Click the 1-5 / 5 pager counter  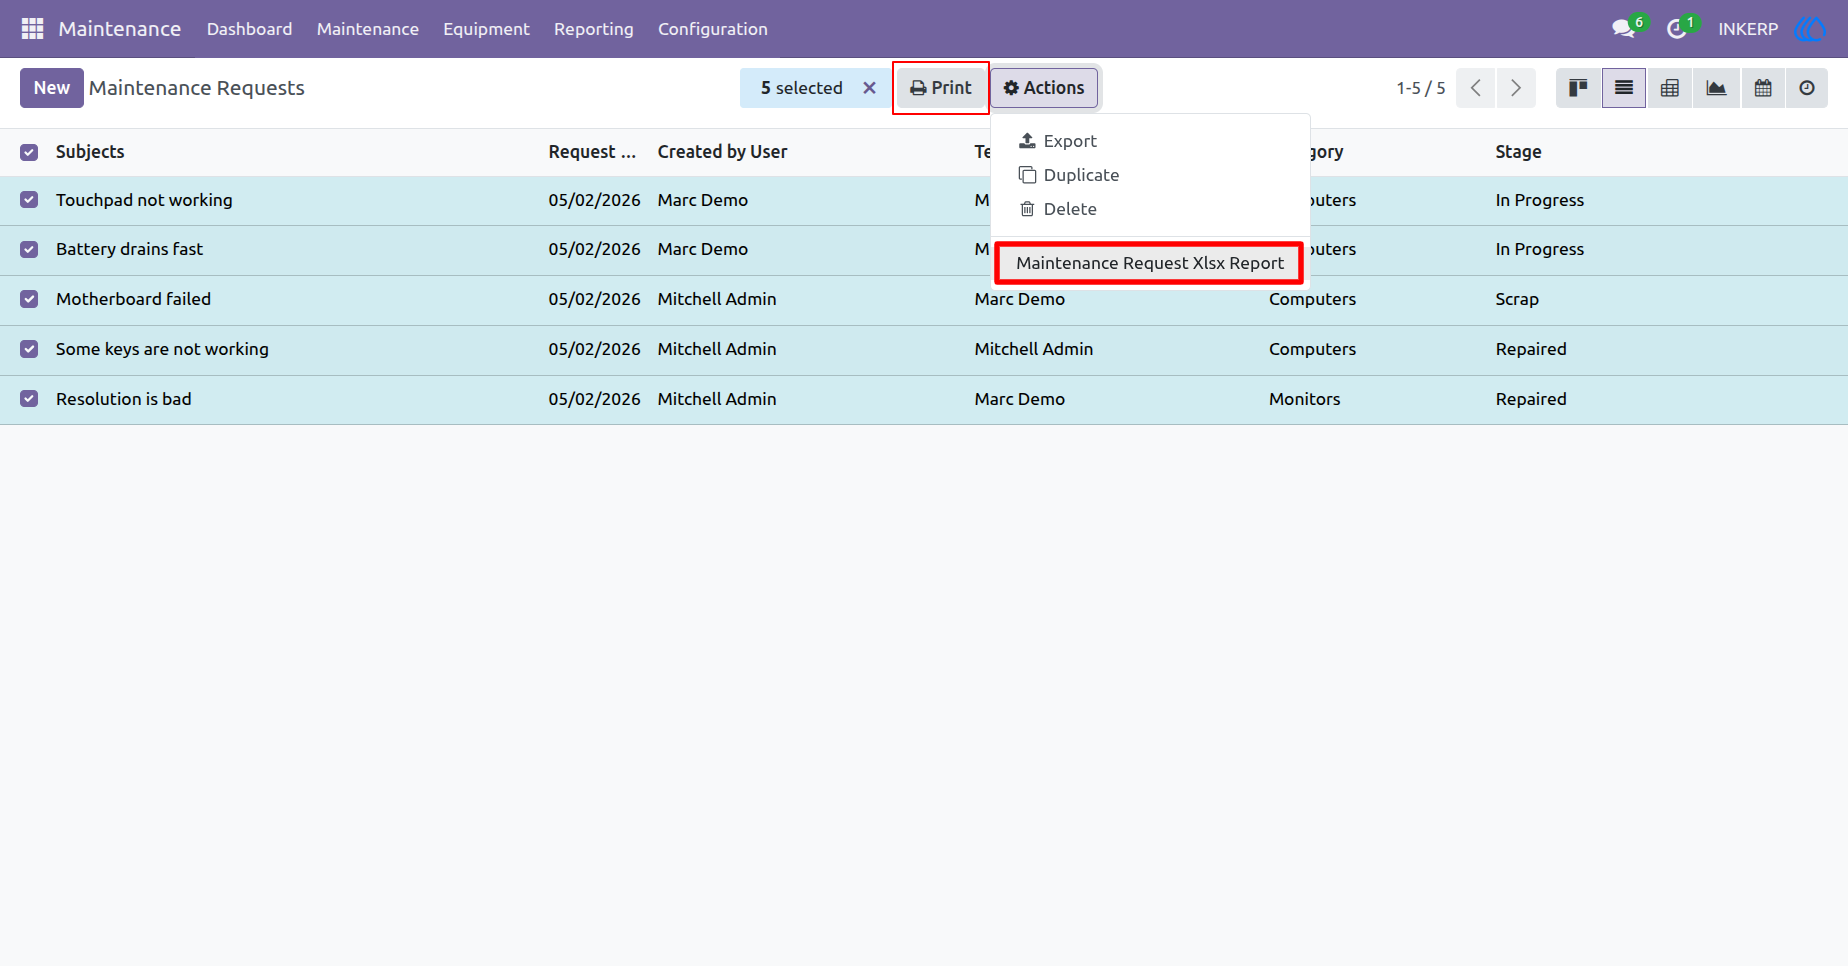coord(1421,88)
